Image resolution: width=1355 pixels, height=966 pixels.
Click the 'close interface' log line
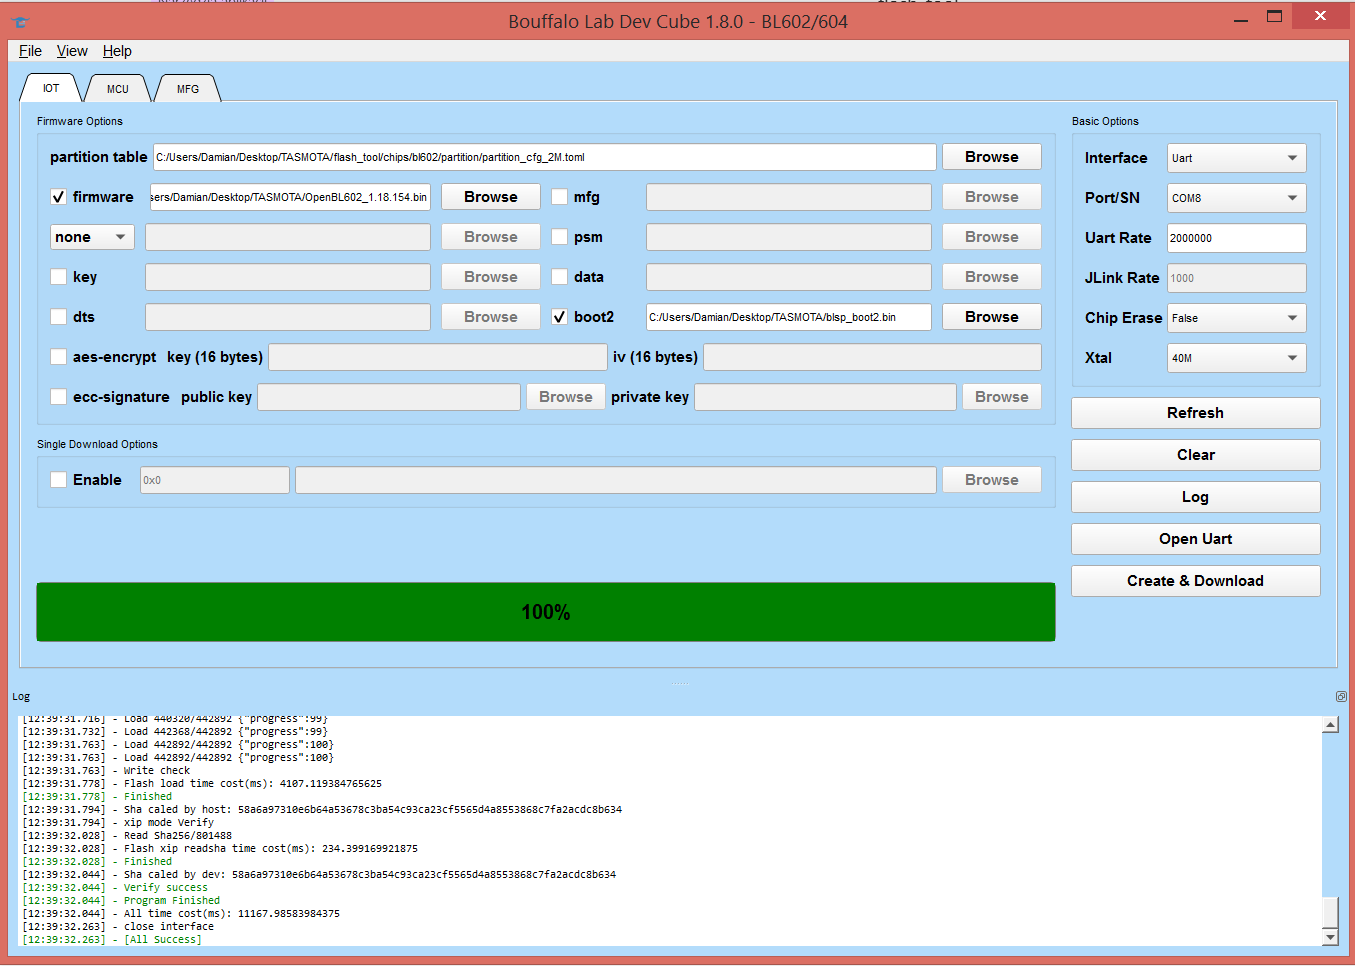pyautogui.click(x=118, y=927)
